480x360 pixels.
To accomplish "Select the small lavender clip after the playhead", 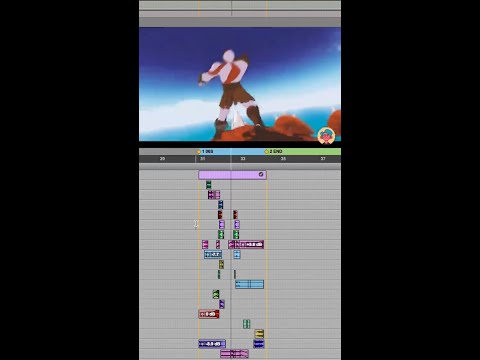I will (x=237, y=224).
